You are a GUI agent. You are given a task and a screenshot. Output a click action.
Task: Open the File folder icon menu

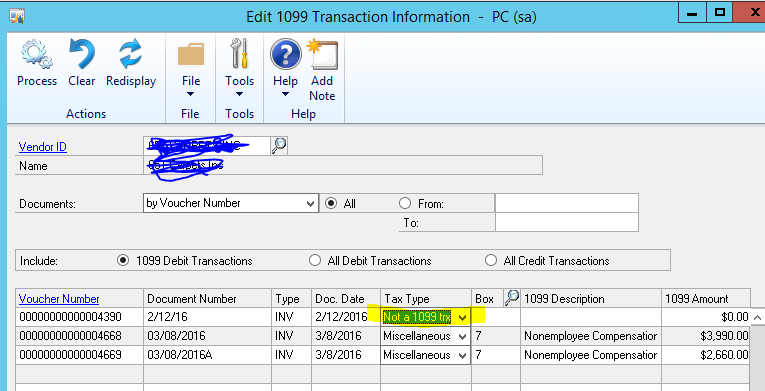point(191,55)
